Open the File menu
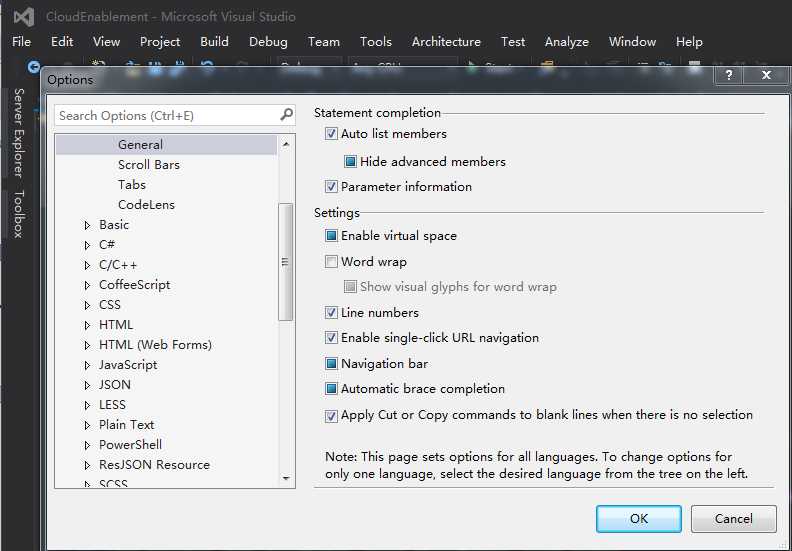 (21, 41)
